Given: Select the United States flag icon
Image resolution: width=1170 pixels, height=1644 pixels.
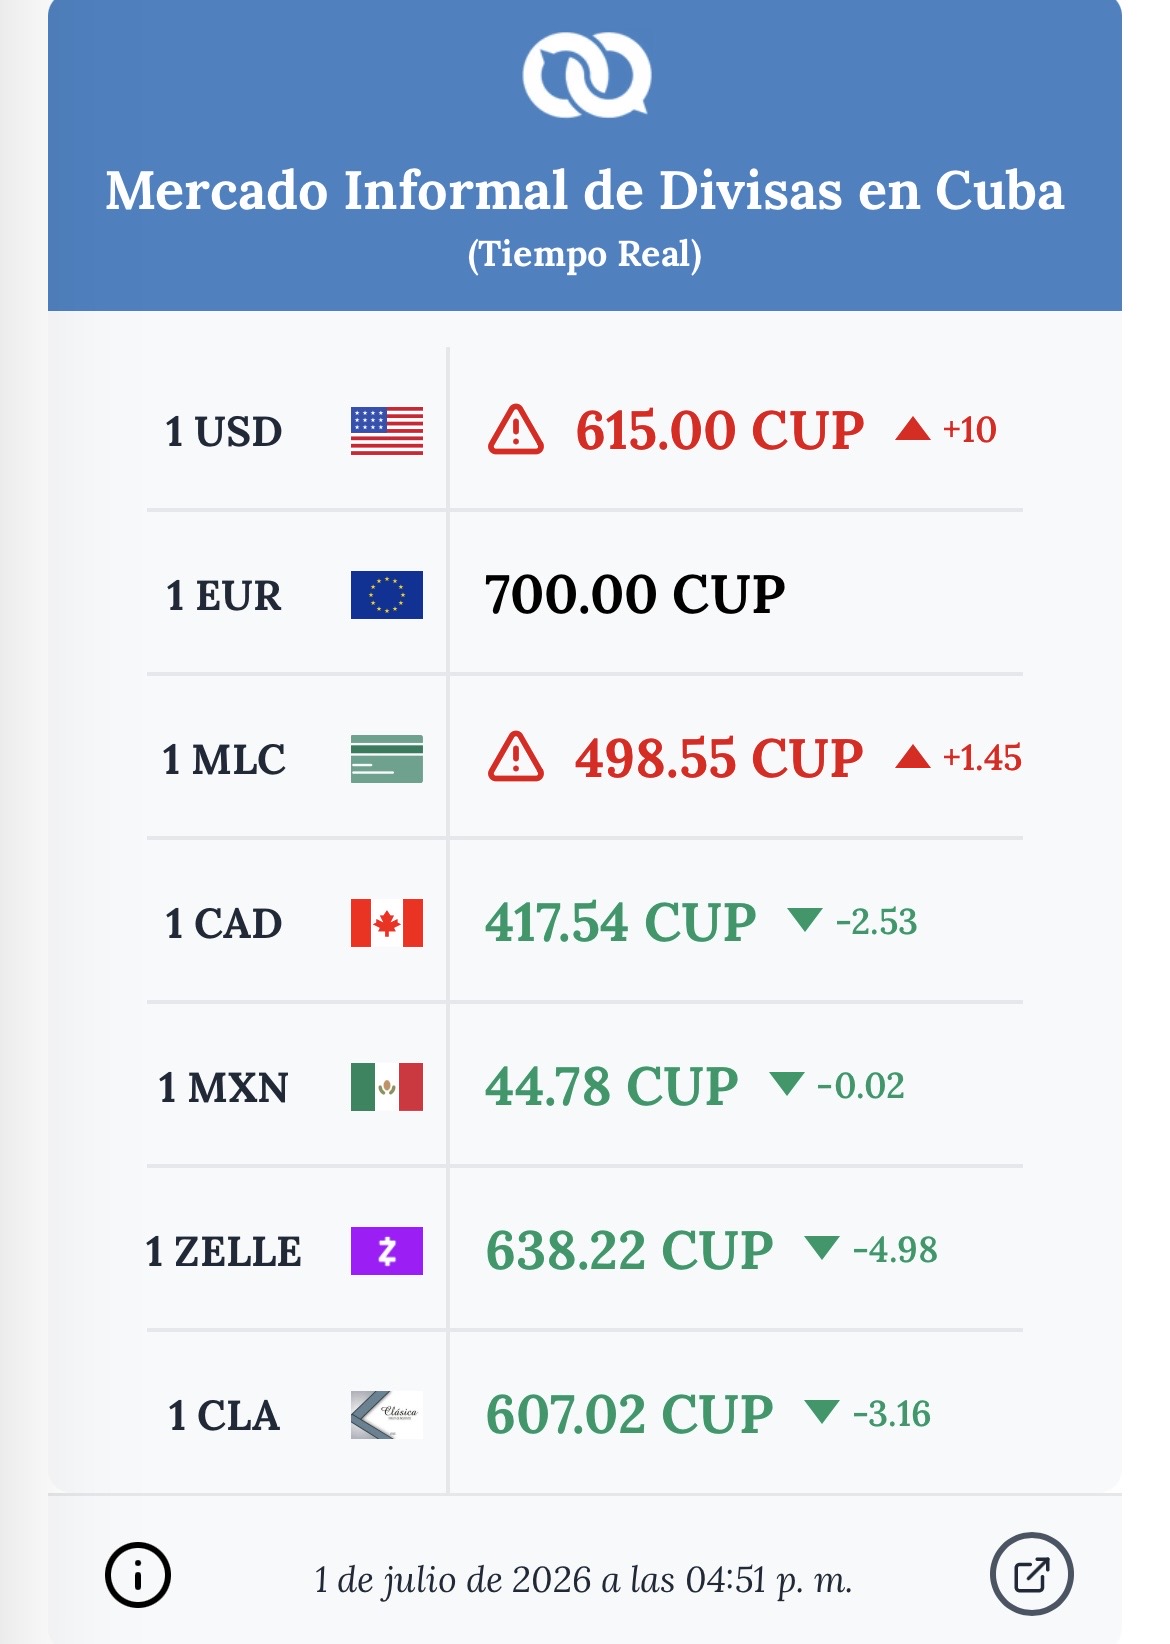Looking at the screenshot, I should (387, 431).
